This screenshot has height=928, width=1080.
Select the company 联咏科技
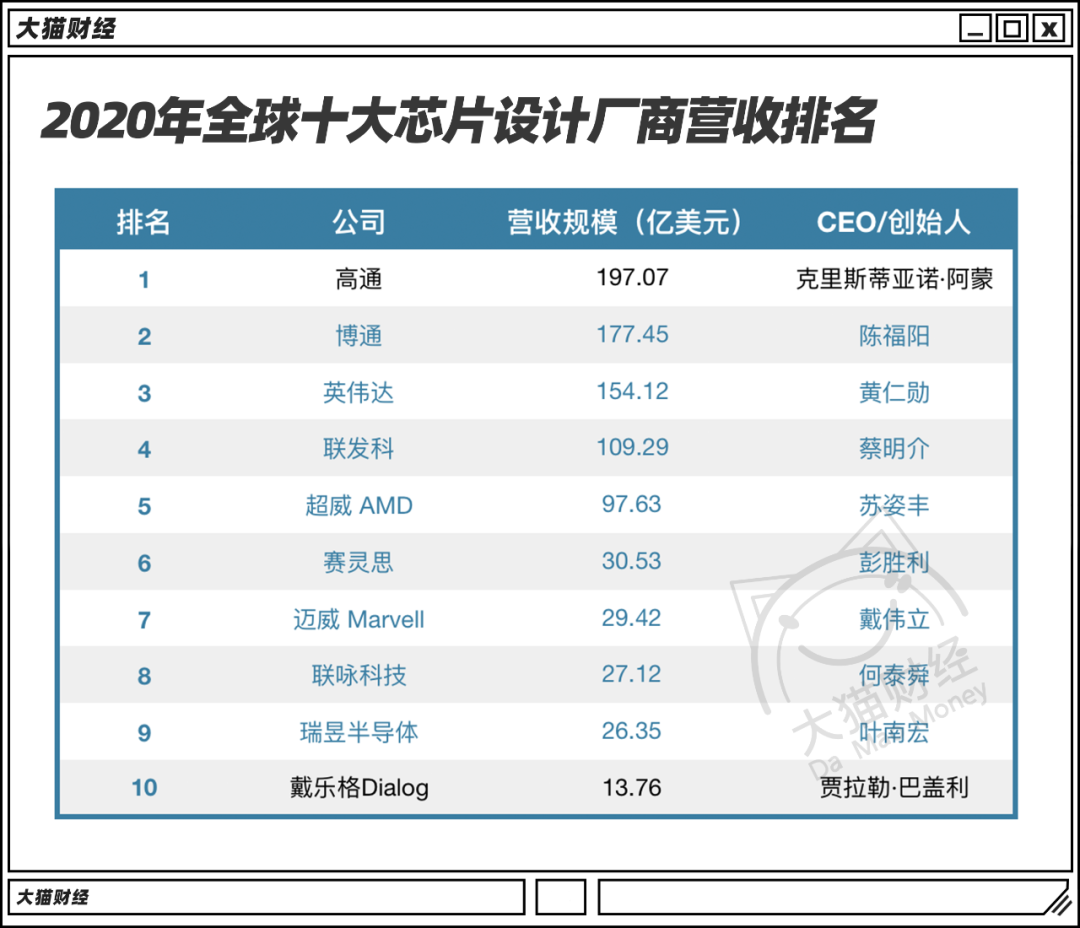[359, 675]
